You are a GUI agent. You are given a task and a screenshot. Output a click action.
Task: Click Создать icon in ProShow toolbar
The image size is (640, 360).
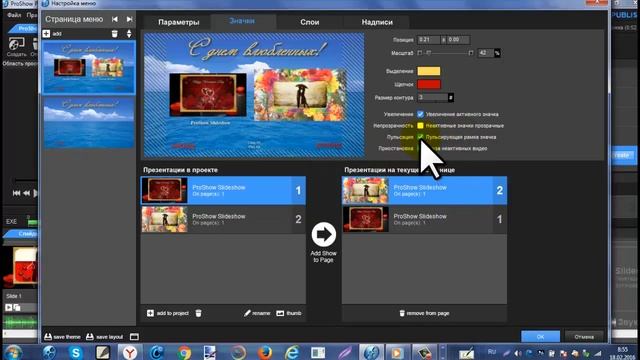click(x=17, y=47)
